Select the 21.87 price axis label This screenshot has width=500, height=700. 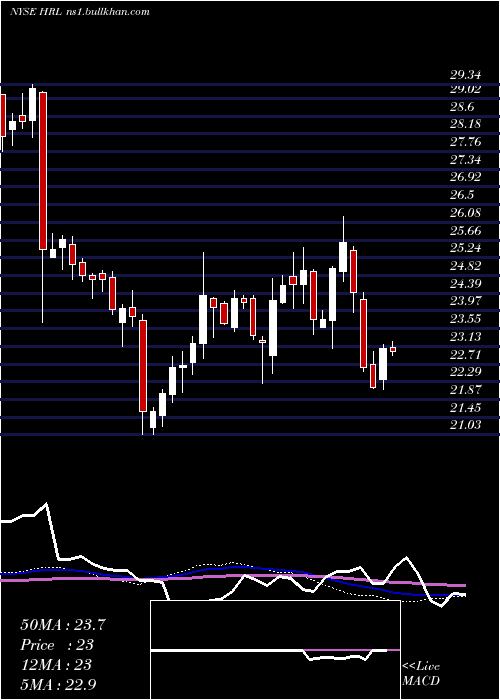click(x=465, y=390)
